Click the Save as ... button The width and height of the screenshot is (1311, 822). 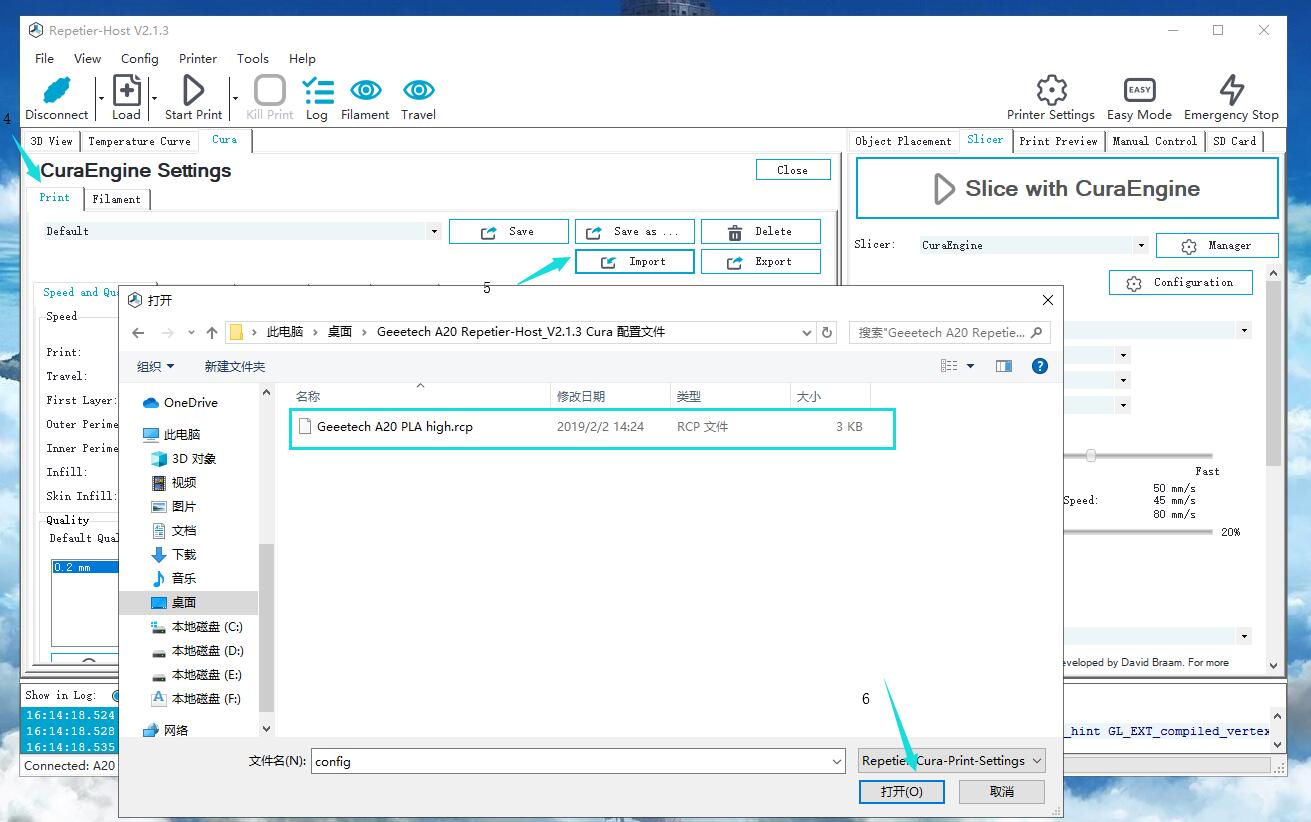pyautogui.click(x=635, y=232)
